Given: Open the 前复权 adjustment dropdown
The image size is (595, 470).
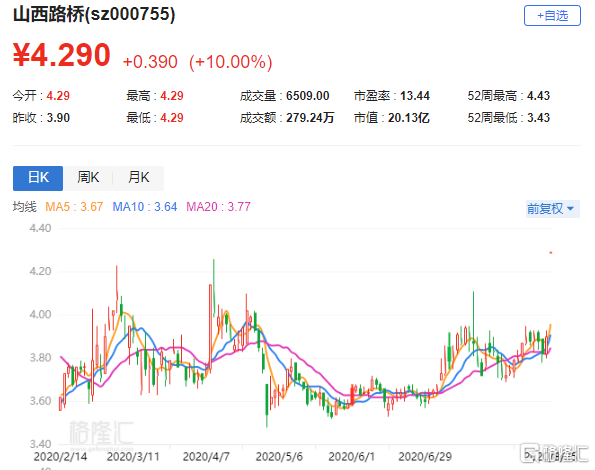Looking at the screenshot, I should (x=552, y=209).
